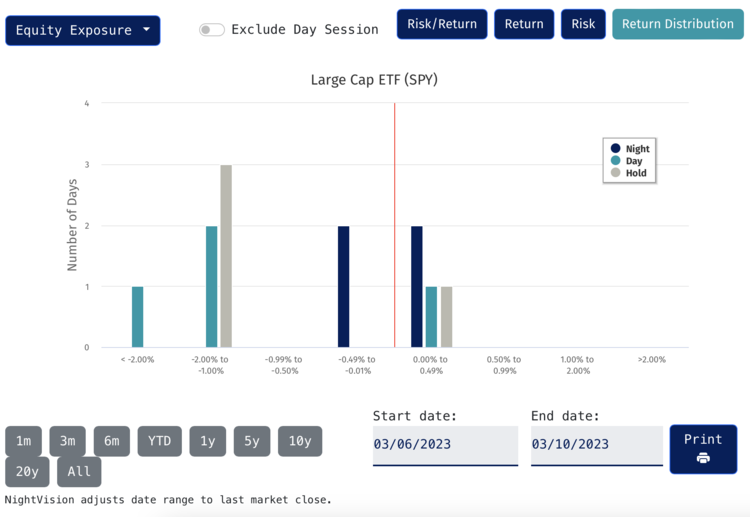Open the Risk view tab

click(x=583, y=24)
